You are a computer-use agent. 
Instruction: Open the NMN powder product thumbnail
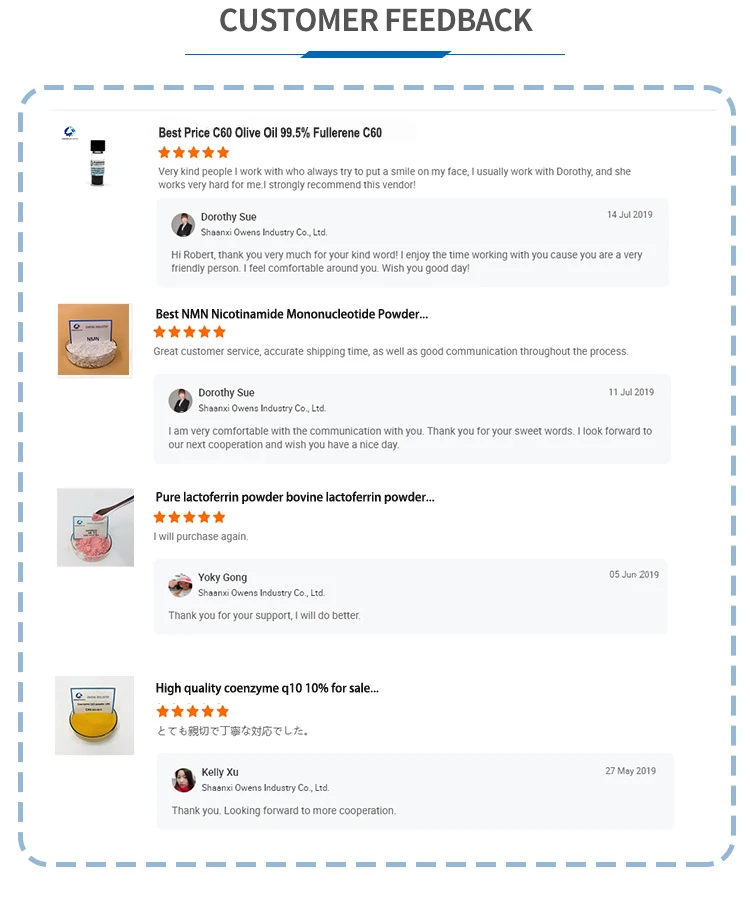(x=94, y=340)
